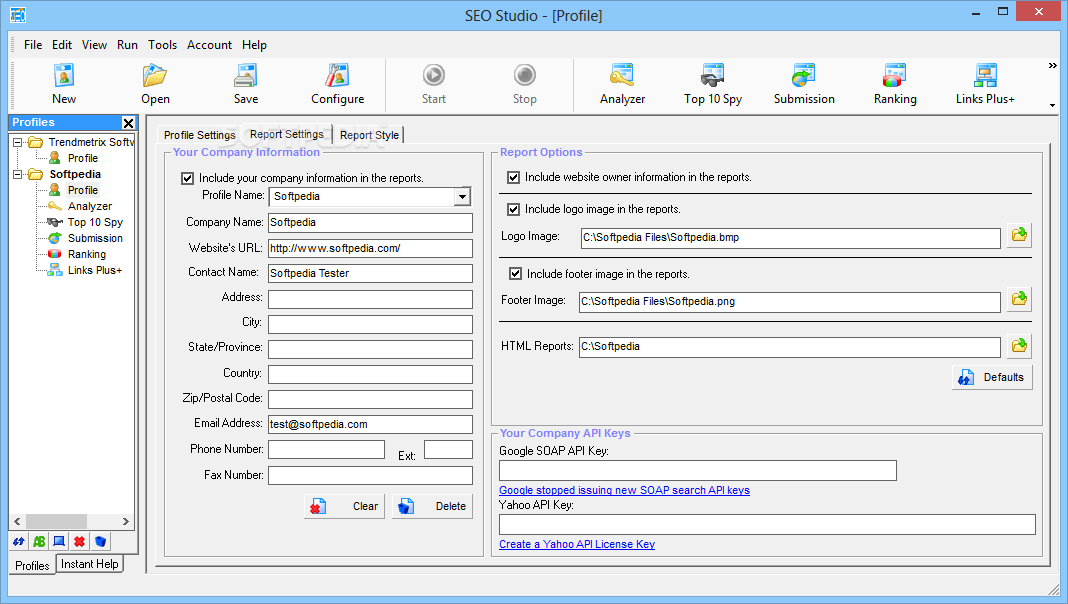Select Top 10 Spy in the profiles tree
Image resolution: width=1068 pixels, height=604 pixels.
(95, 222)
